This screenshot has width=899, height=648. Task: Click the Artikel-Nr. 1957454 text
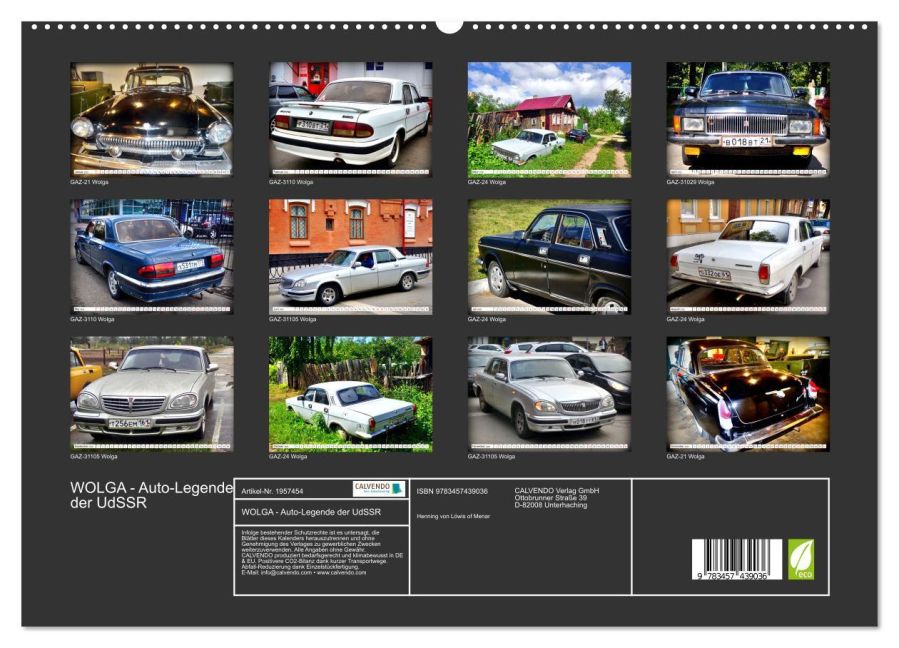click(x=272, y=491)
